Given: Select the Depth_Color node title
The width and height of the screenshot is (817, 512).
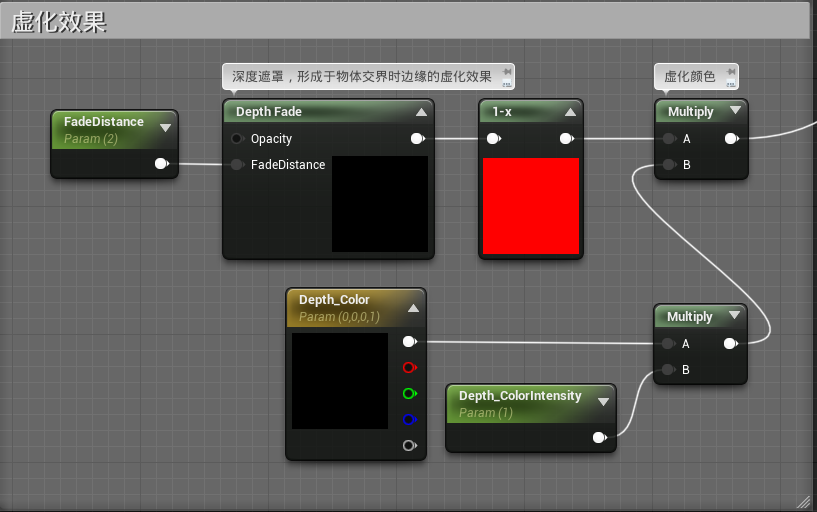Looking at the screenshot, I should 334,299.
